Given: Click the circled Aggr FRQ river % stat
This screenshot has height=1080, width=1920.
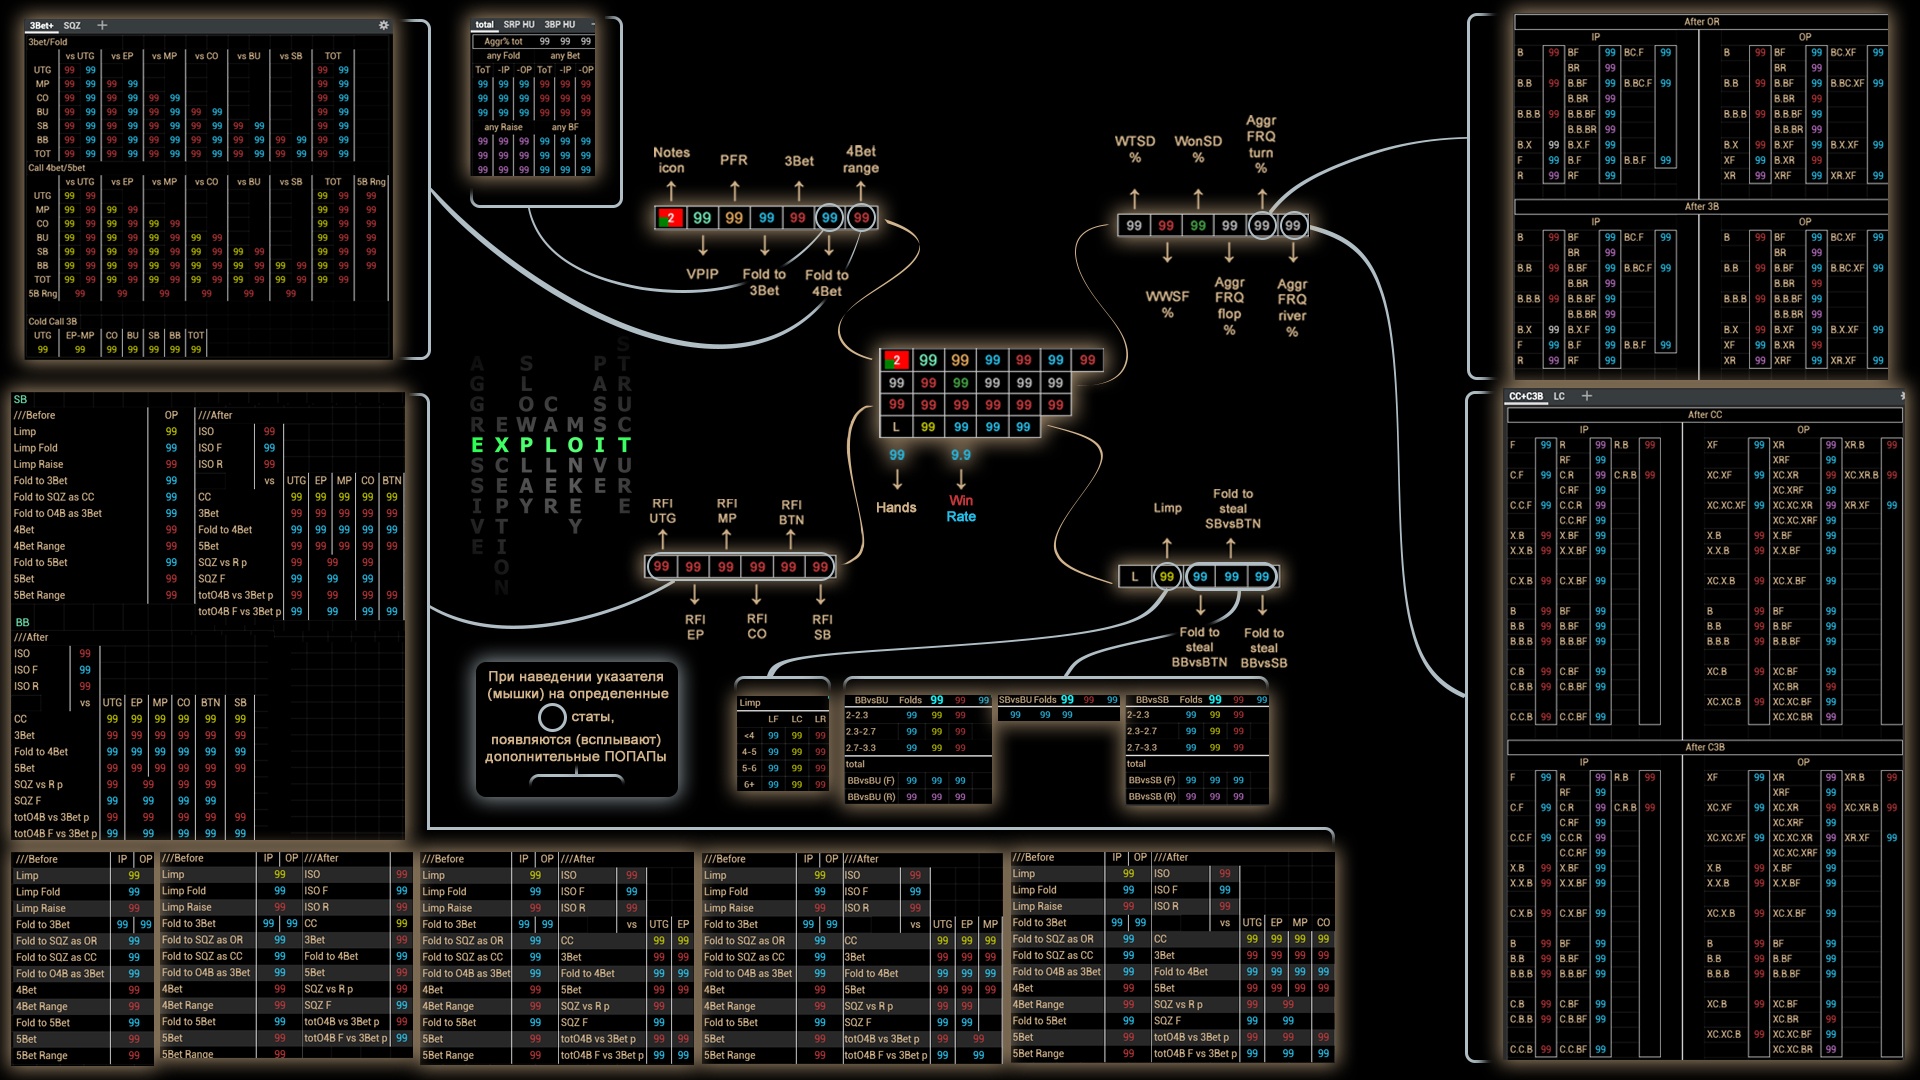Looking at the screenshot, I should [x=1293, y=226].
